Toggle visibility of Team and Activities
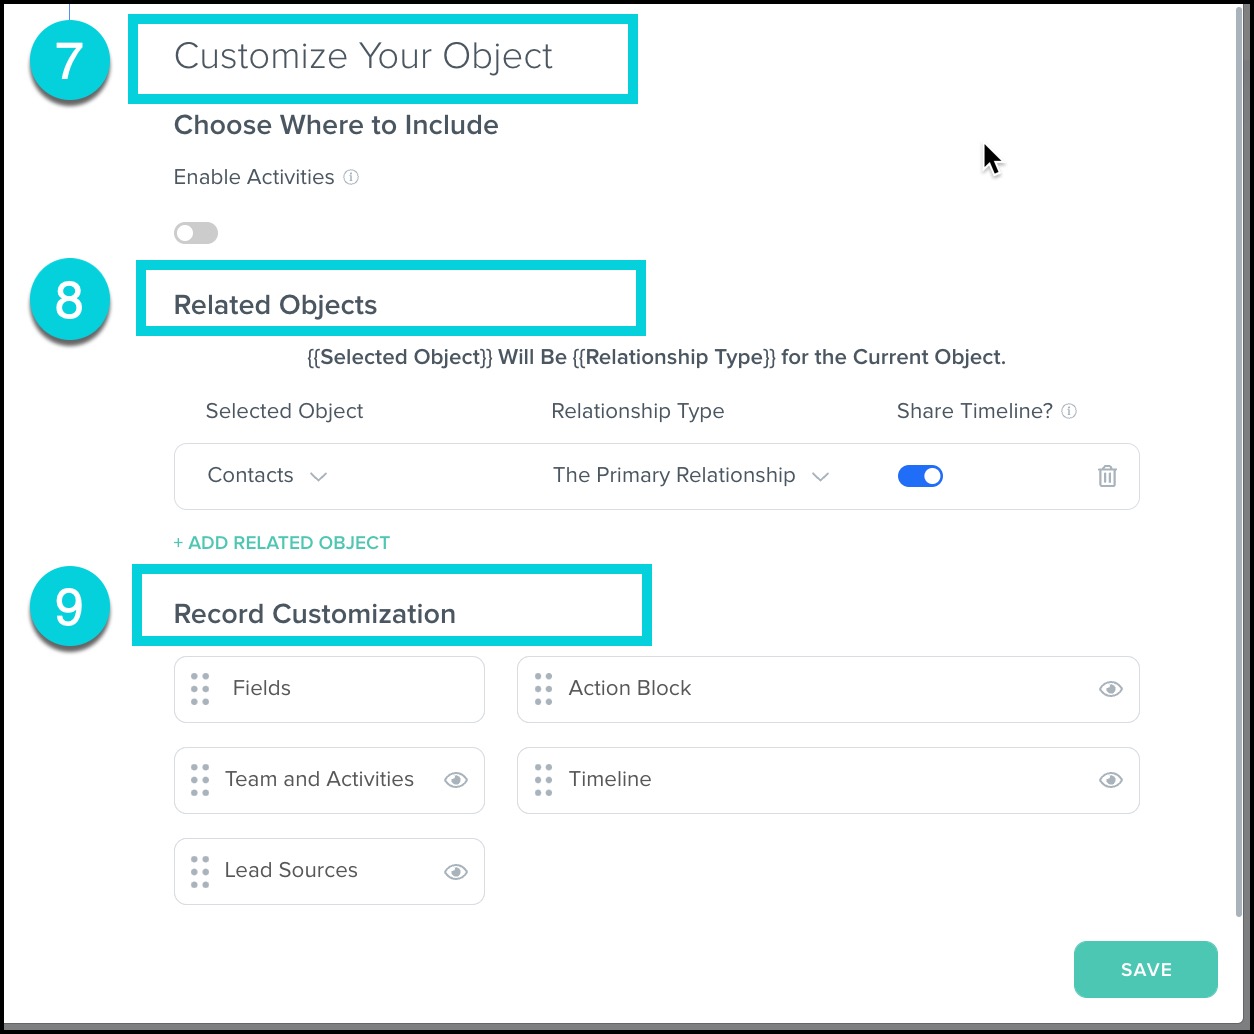The image size is (1254, 1034). point(456,780)
